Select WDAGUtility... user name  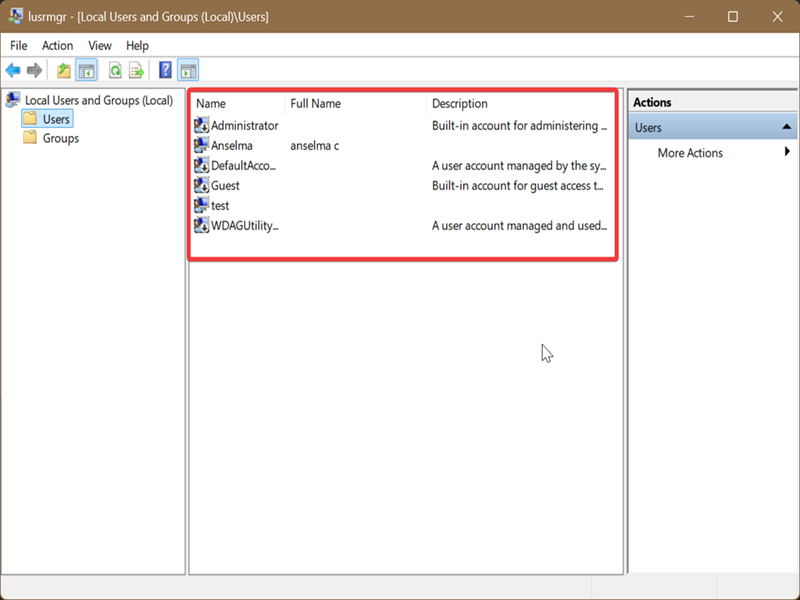click(245, 226)
